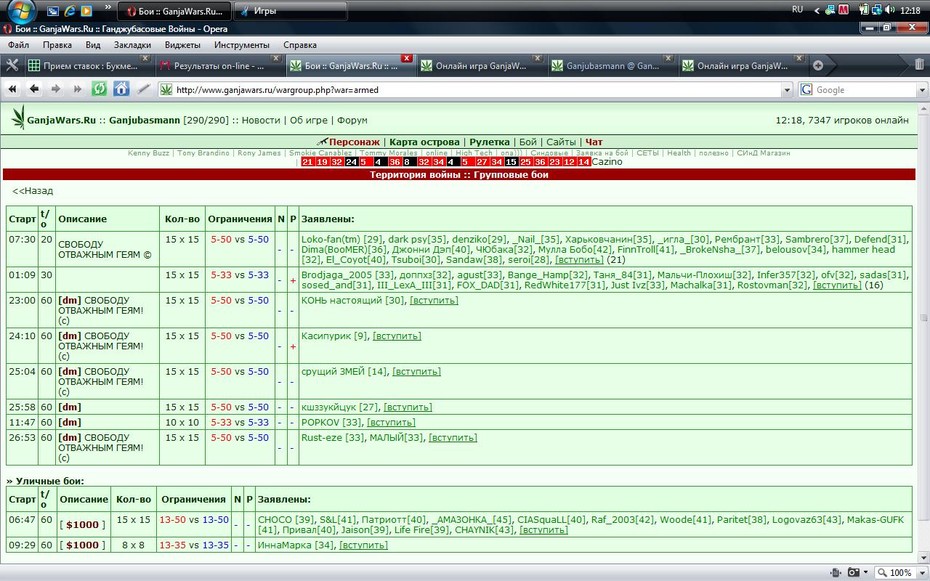Close the Прием ставок tab
This screenshot has height=581, width=930.
(x=145, y=58)
